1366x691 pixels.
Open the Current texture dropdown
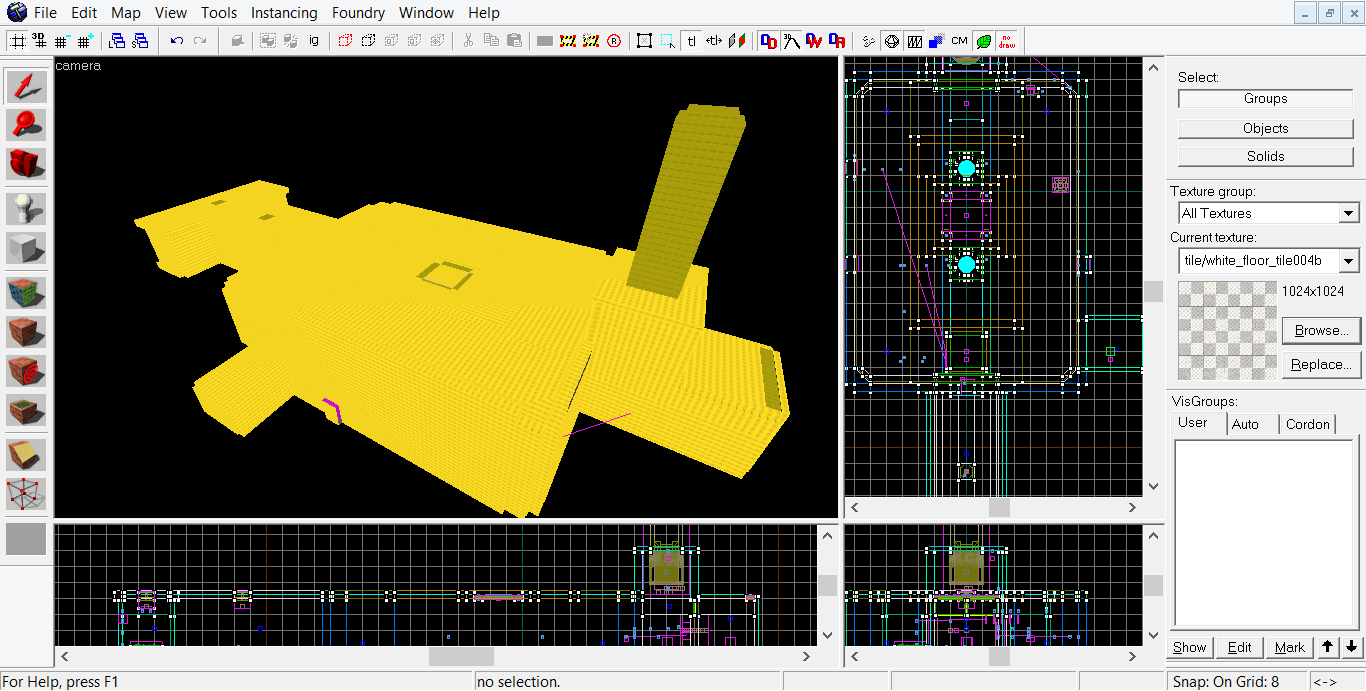tap(1348, 261)
